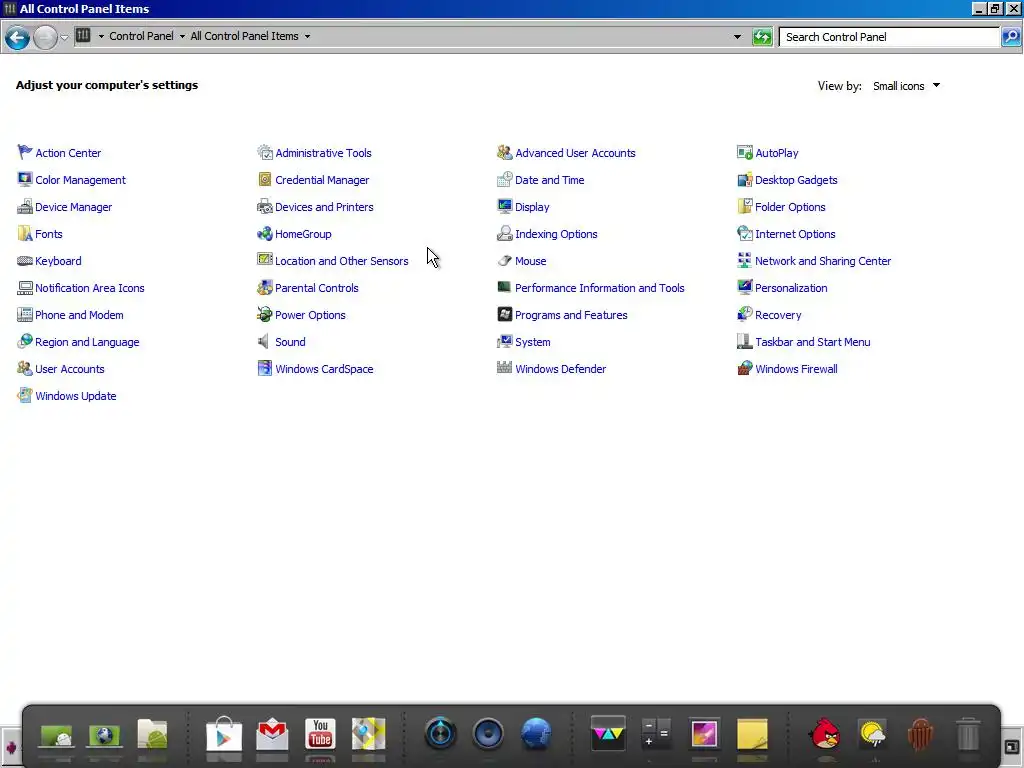Click the Programs and Features icon

click(504, 314)
